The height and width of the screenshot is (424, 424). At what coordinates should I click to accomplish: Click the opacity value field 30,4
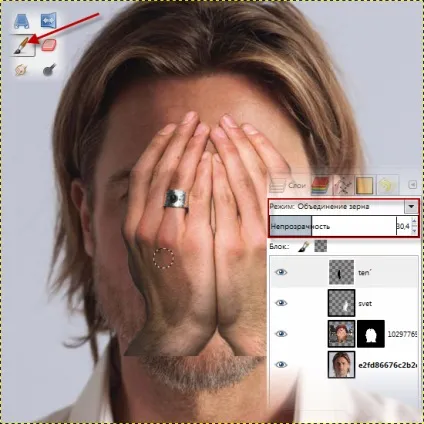click(x=403, y=226)
